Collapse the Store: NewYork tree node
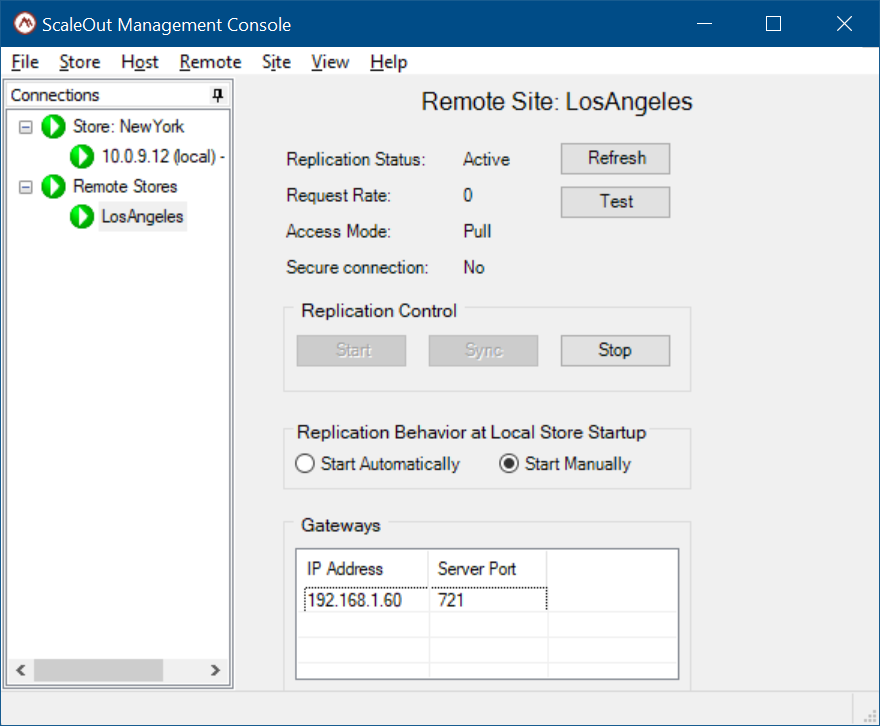This screenshot has height=726, width=880. tap(26, 127)
